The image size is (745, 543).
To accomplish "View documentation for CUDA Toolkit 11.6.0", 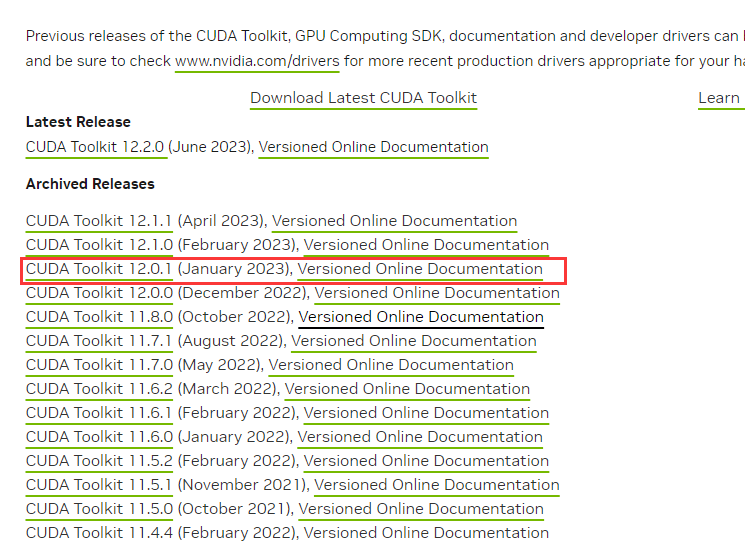I will click(420, 437).
